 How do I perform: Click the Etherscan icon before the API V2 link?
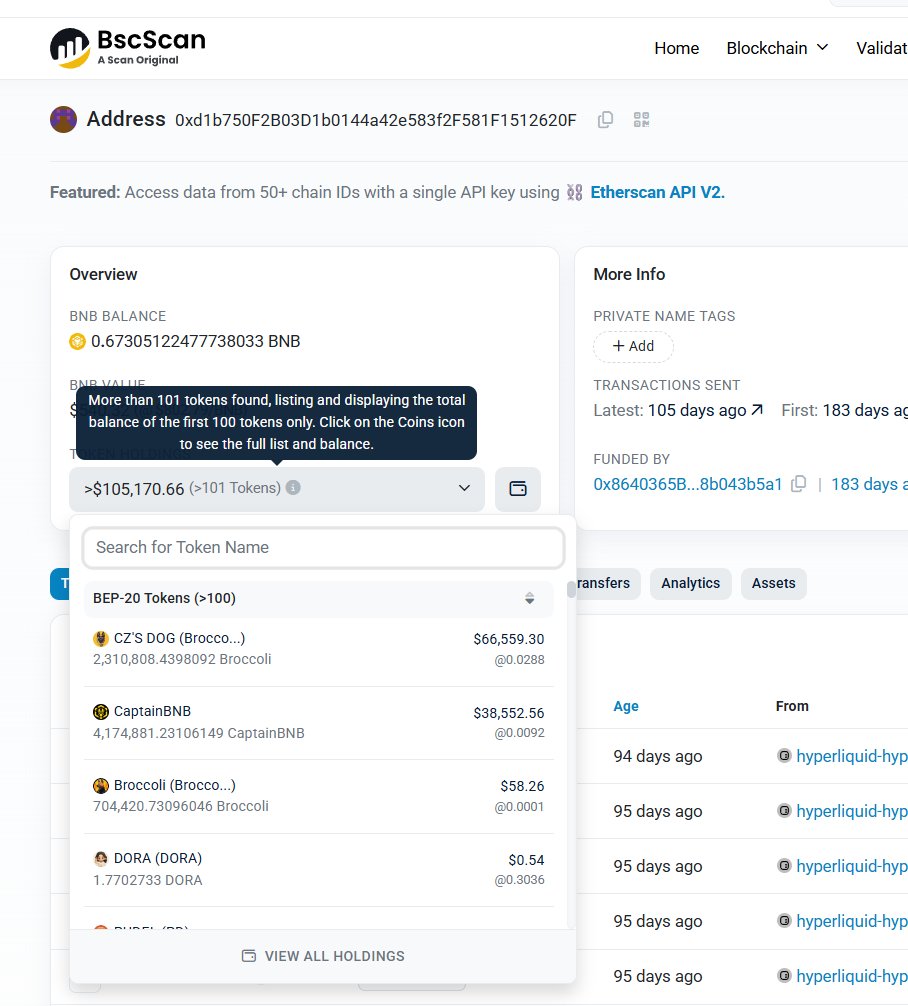tap(573, 190)
